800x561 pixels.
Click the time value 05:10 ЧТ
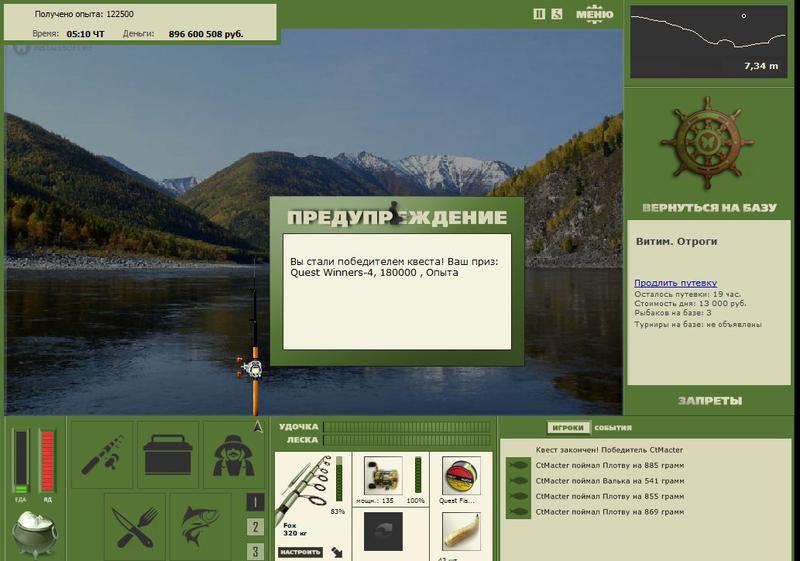point(85,34)
